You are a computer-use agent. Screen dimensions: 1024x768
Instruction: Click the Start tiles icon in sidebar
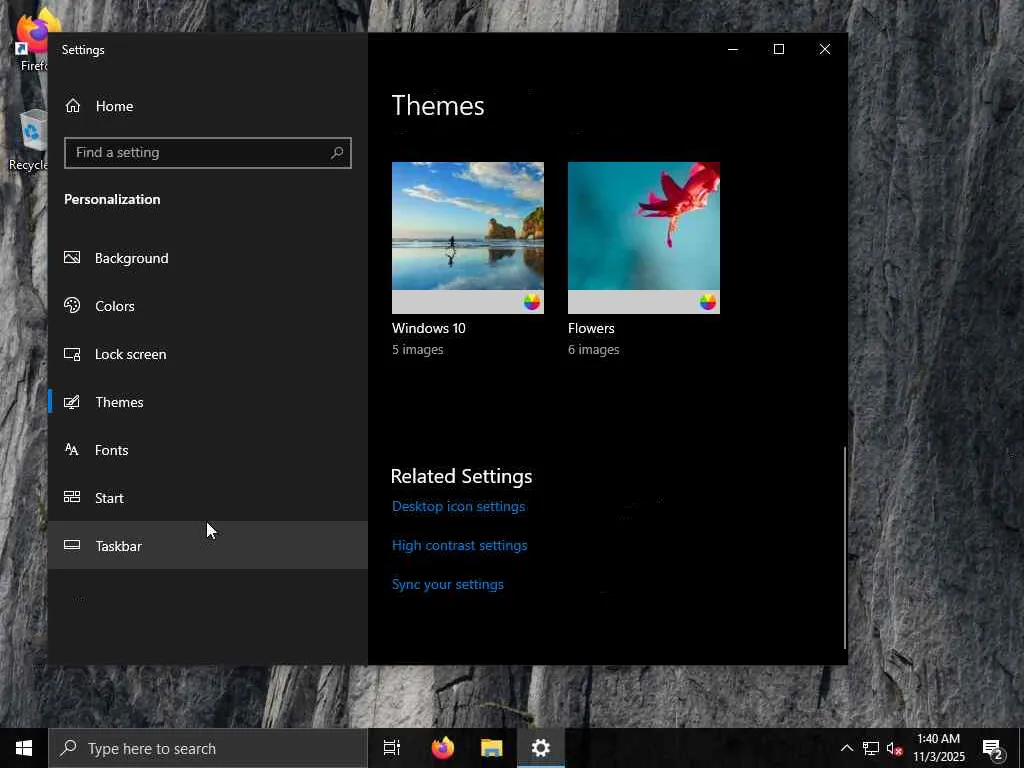[72, 497]
